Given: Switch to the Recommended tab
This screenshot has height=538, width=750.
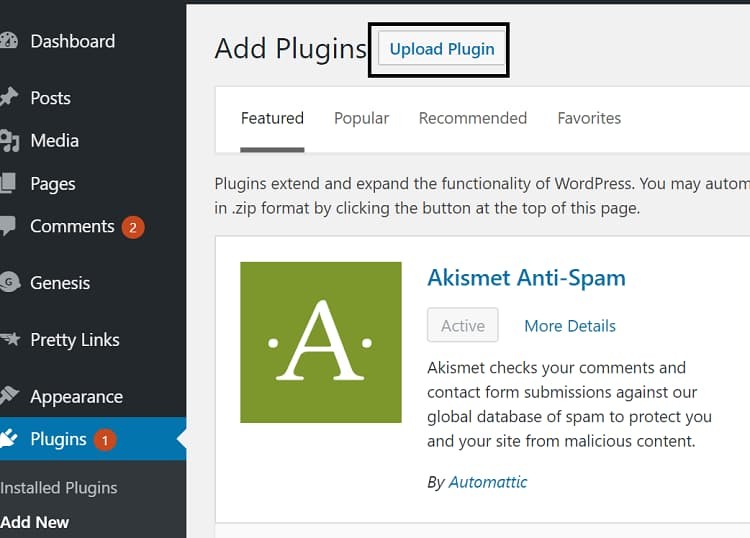Looking at the screenshot, I should pos(473,118).
